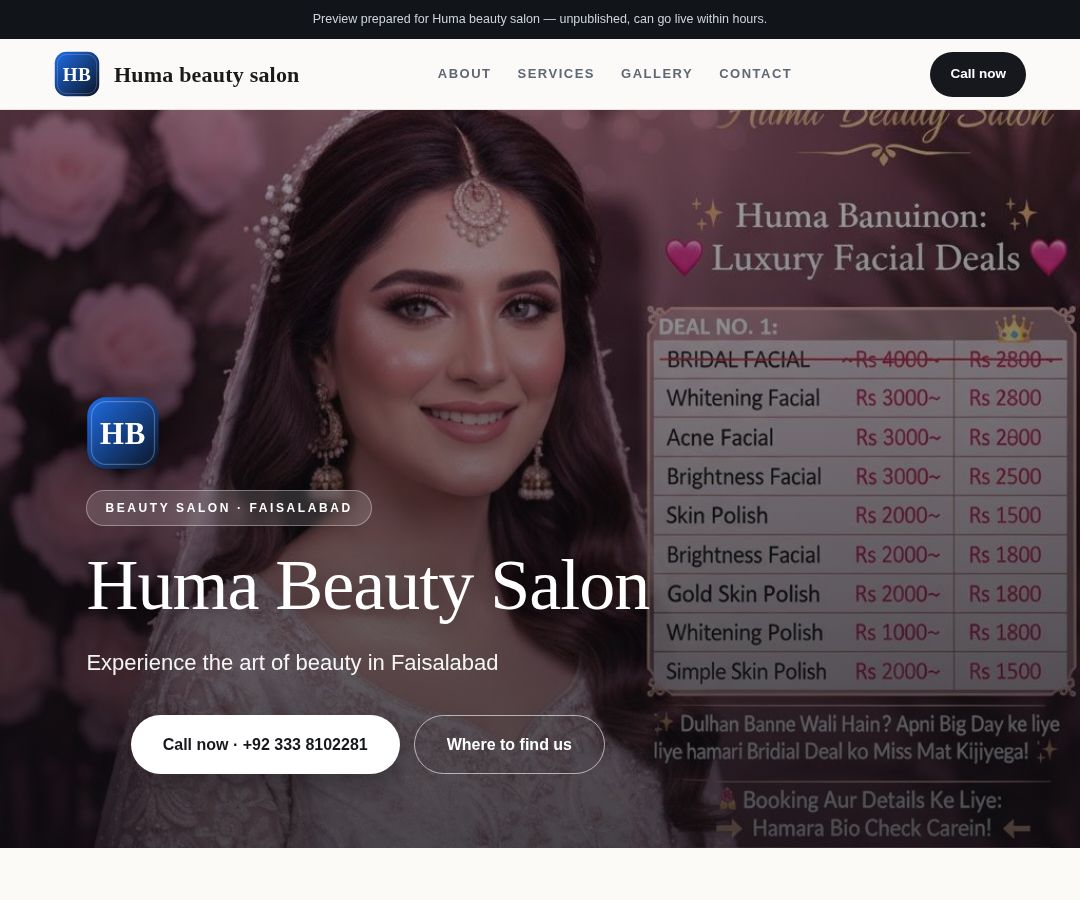Click Whitening Polish row
The height and width of the screenshot is (900, 1080).
[x=860, y=632]
